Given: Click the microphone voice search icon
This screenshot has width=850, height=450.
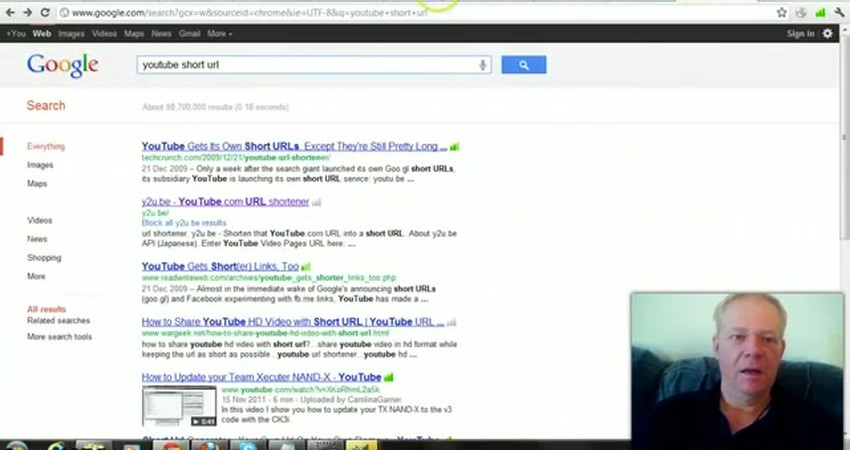Looking at the screenshot, I should coord(483,65).
